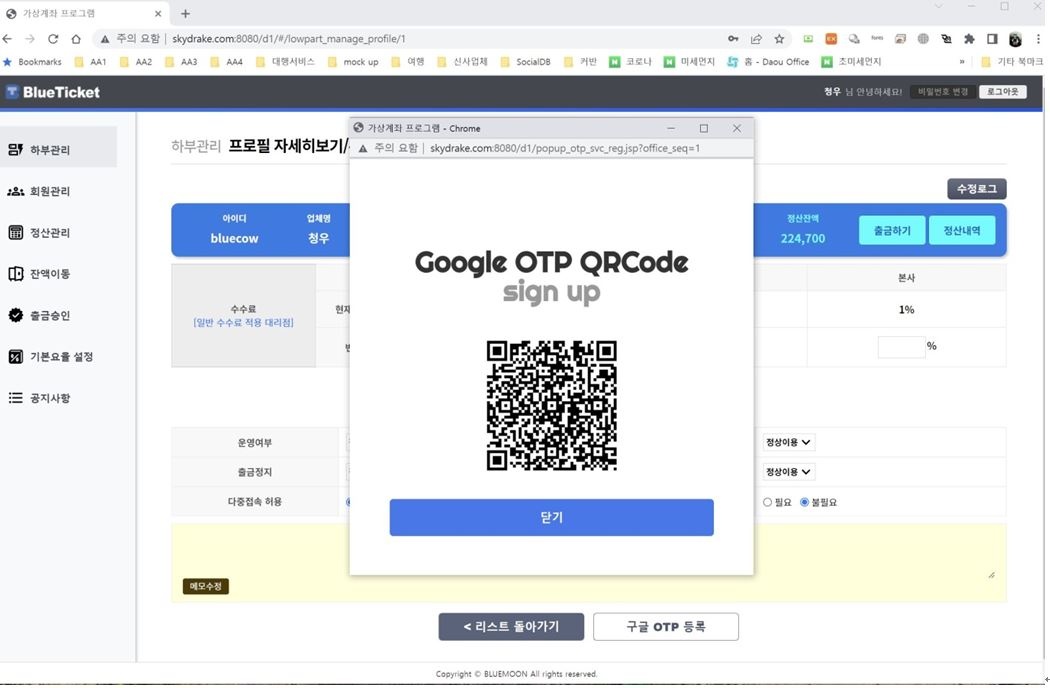Go back with 리스트 돌아가기 button
This screenshot has width=1050, height=688.
[511, 626]
